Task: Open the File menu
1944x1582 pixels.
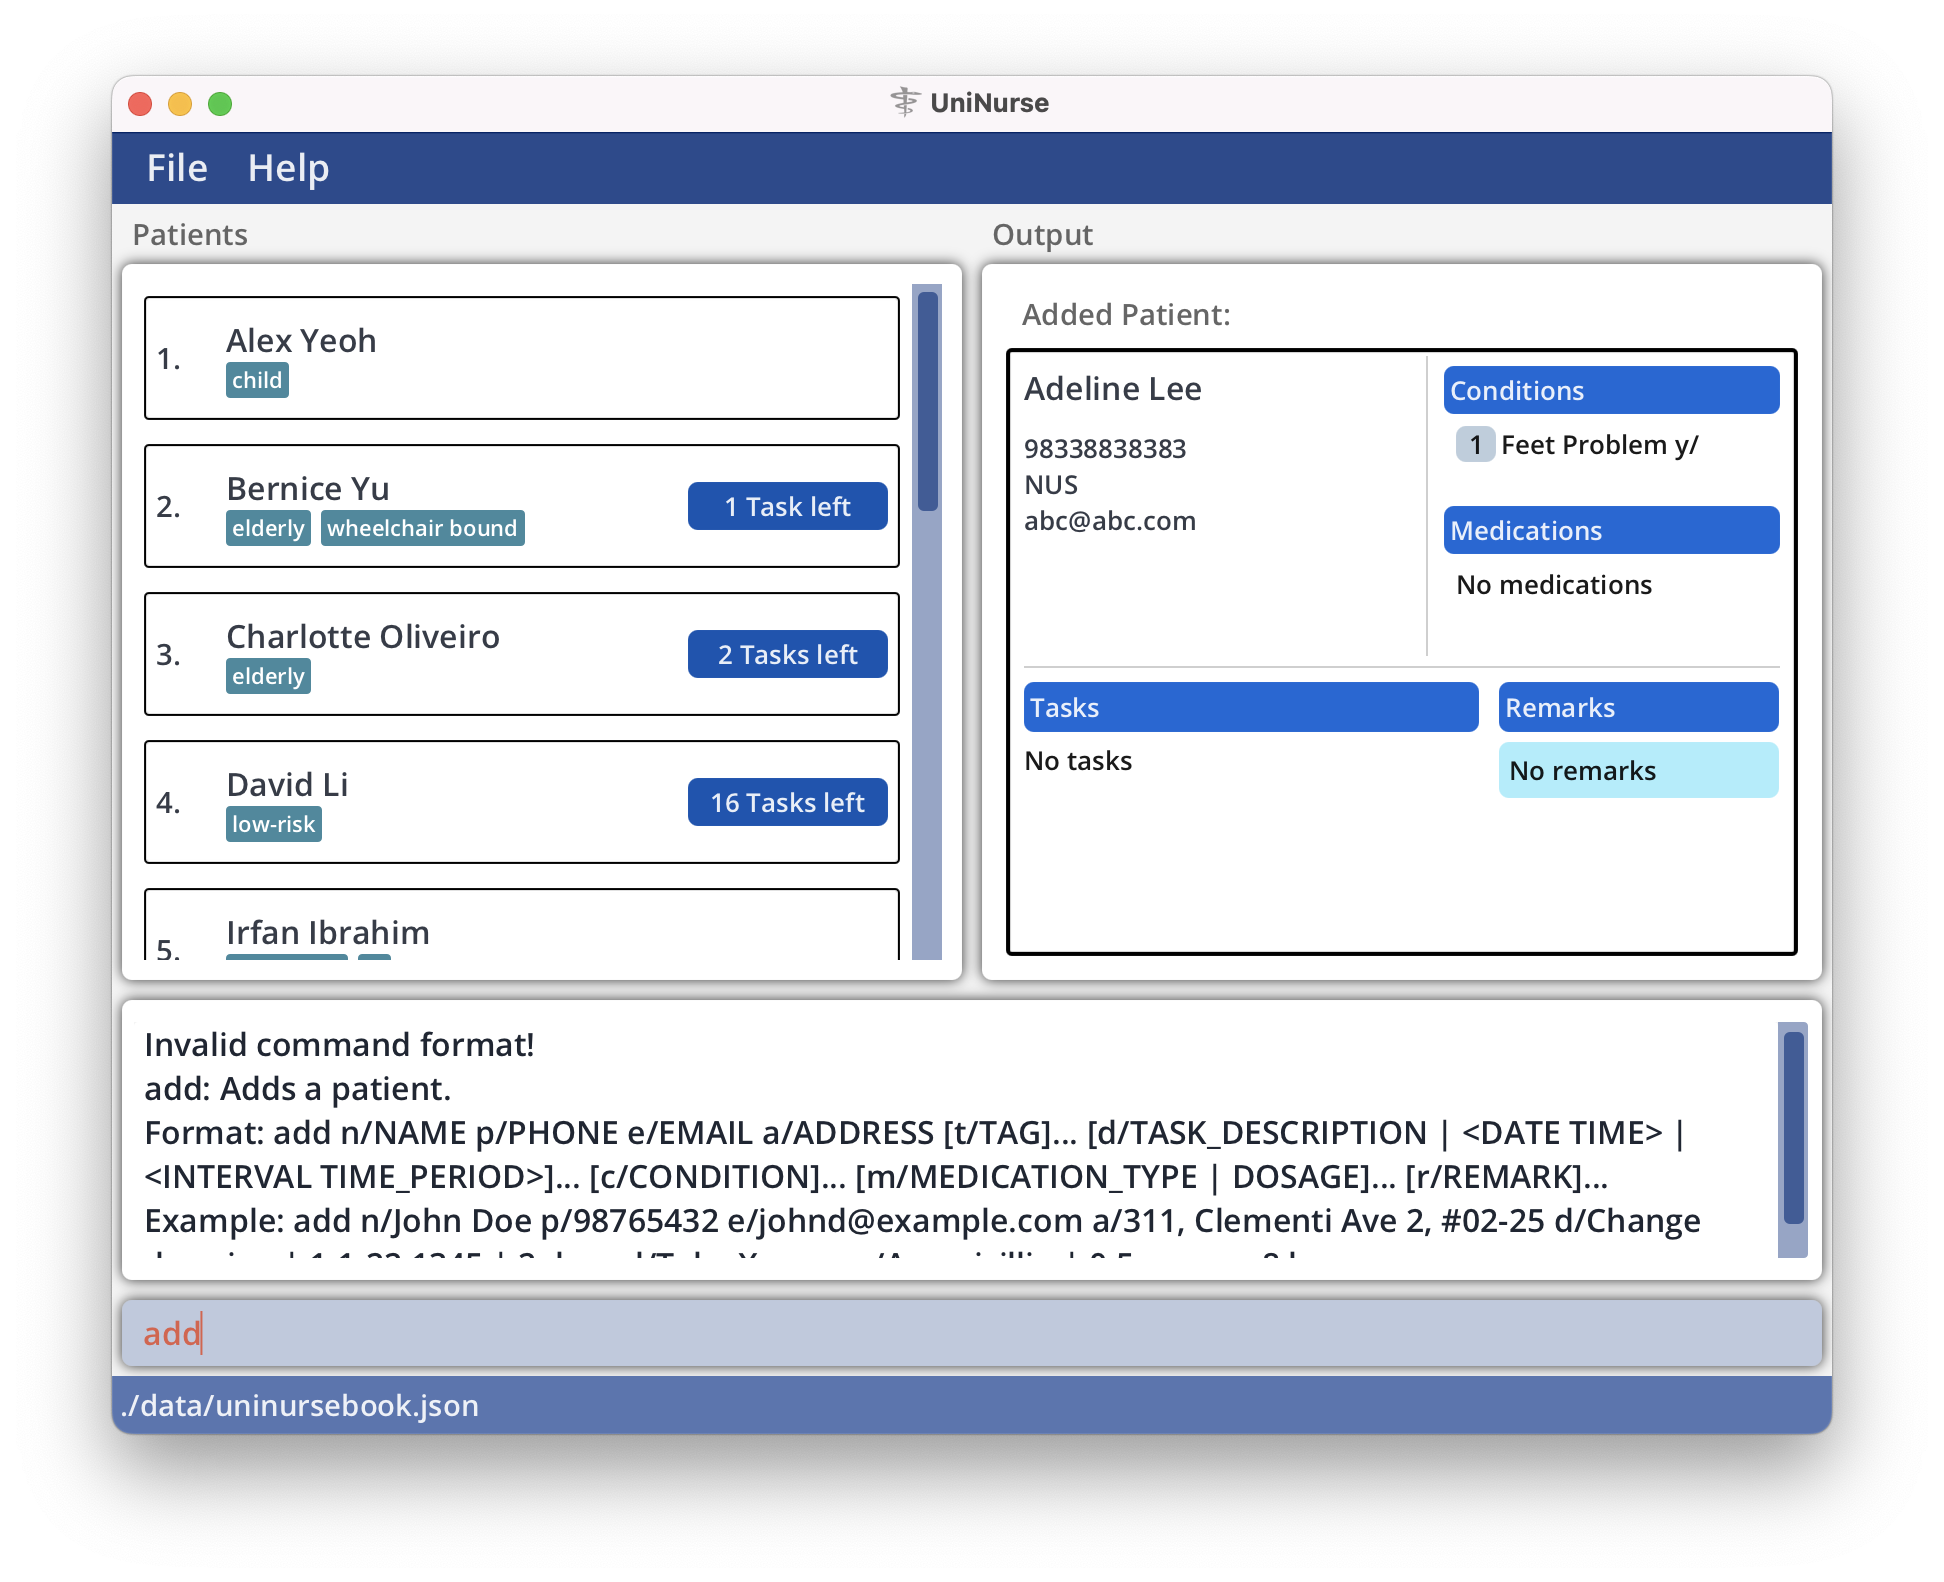Action: (x=177, y=168)
